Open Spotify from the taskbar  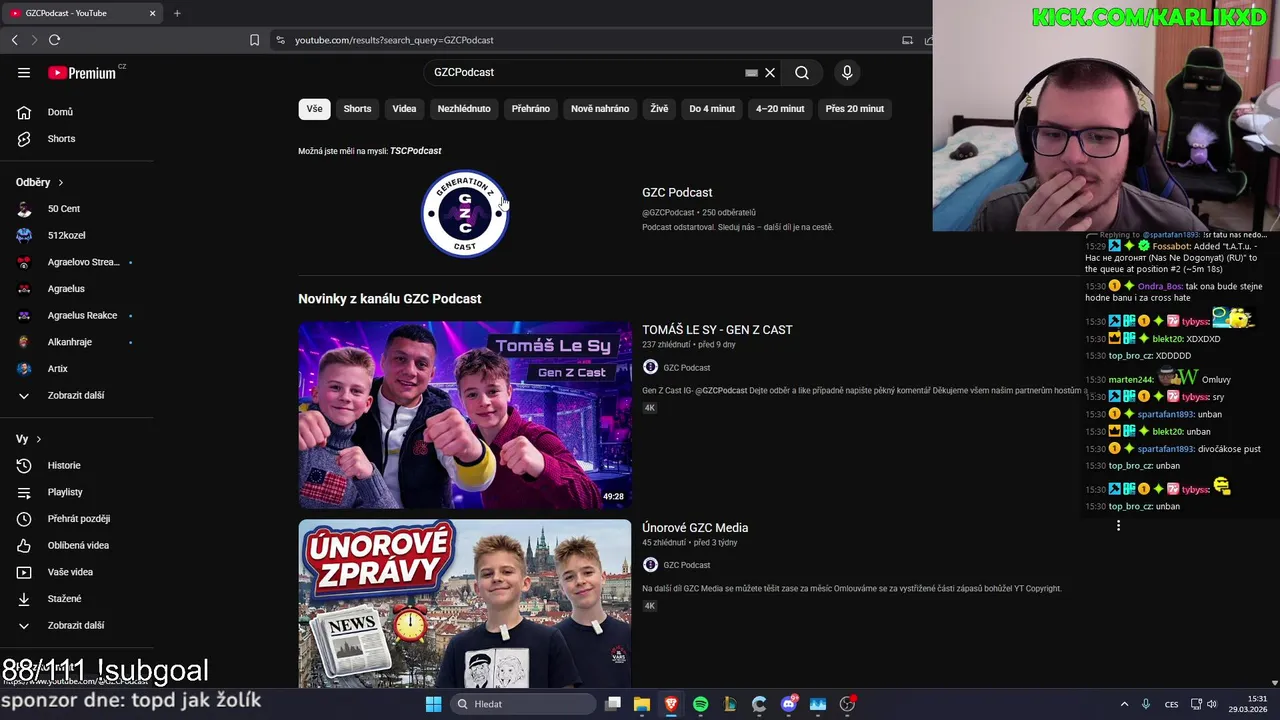coord(700,704)
